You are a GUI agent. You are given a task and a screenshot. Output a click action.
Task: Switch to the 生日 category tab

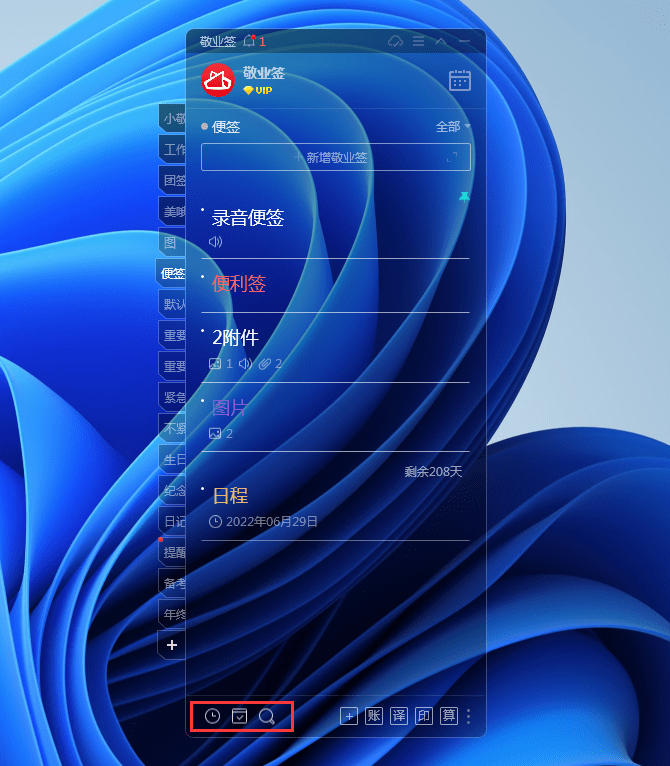pyautogui.click(x=172, y=459)
